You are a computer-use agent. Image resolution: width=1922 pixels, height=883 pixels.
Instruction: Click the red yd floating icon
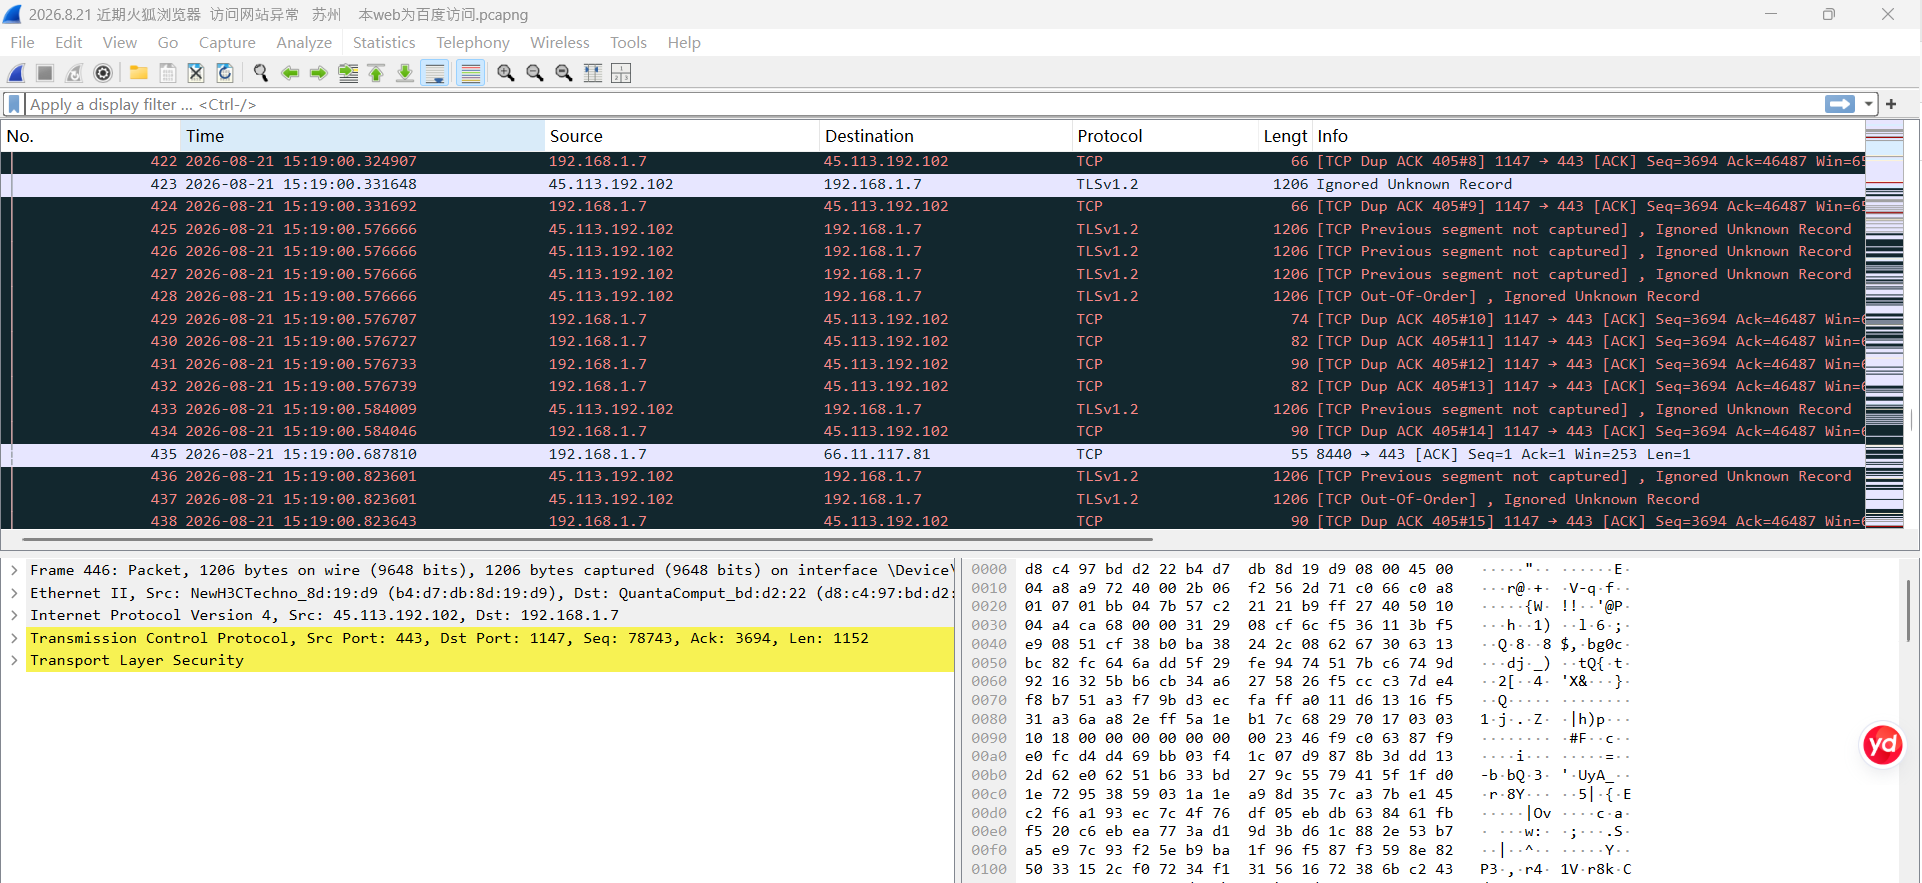(1883, 745)
